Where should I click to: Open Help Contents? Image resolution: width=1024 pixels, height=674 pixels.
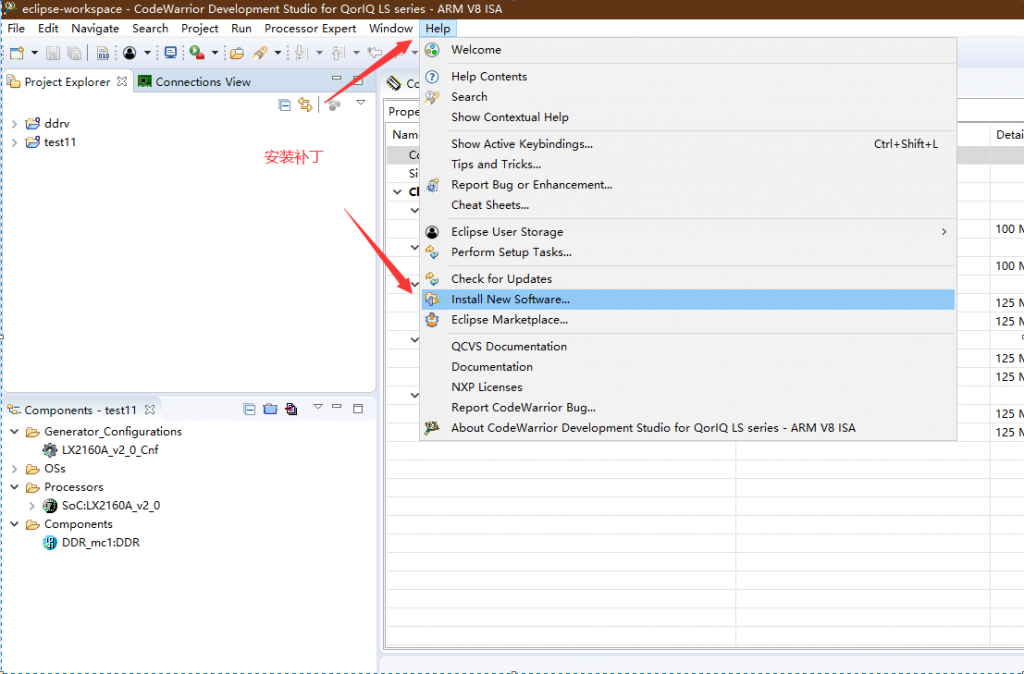point(688,76)
